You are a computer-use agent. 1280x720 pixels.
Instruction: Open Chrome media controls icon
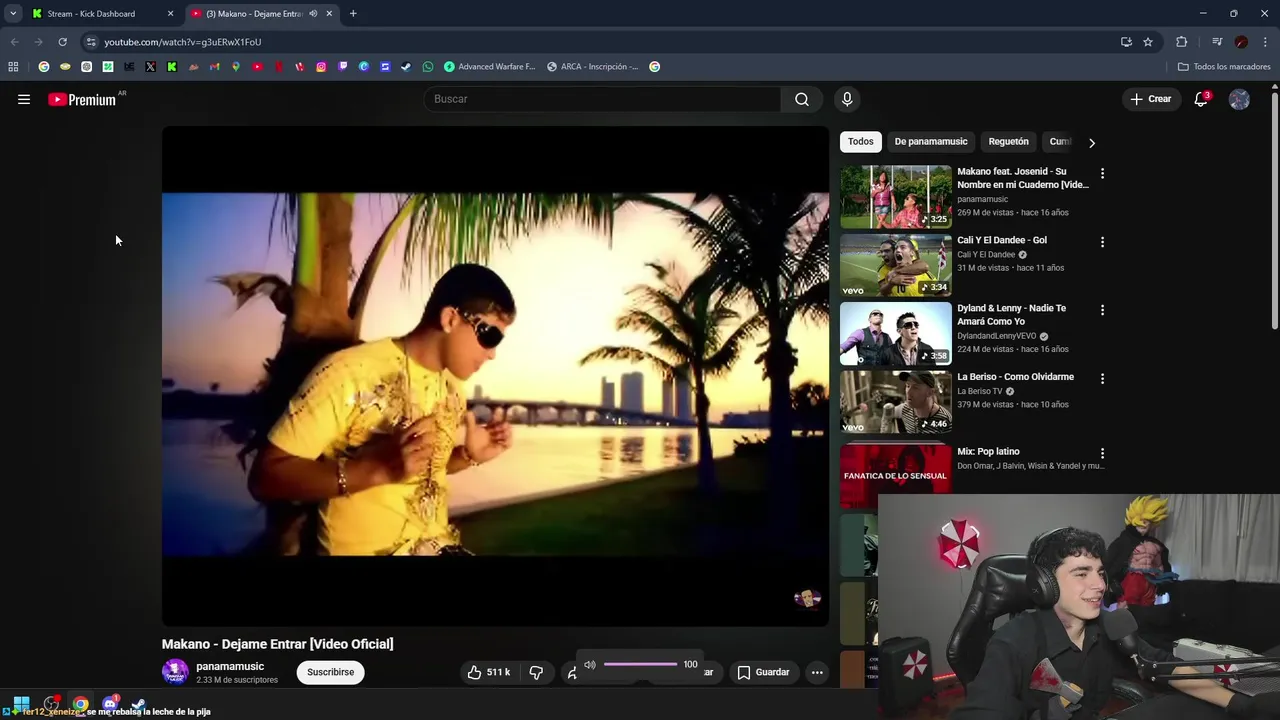[1217, 42]
